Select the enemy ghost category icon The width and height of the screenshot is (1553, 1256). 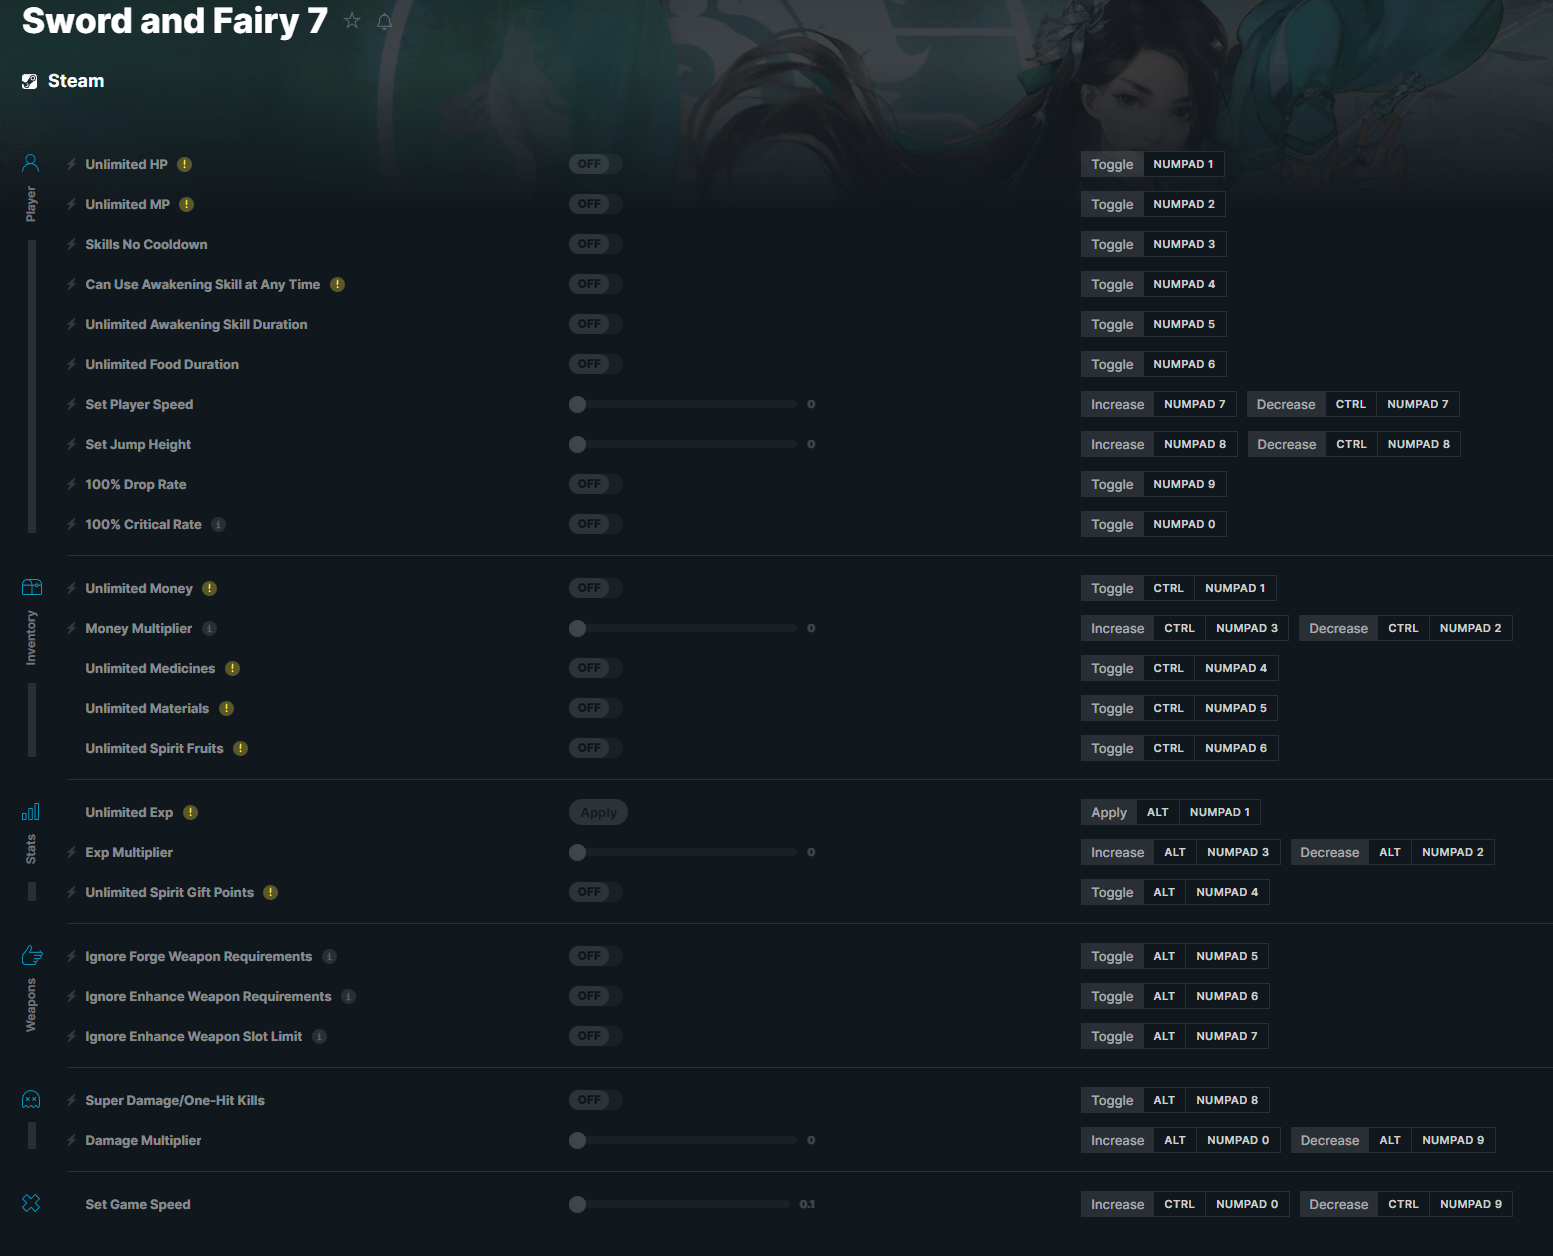click(31, 1099)
